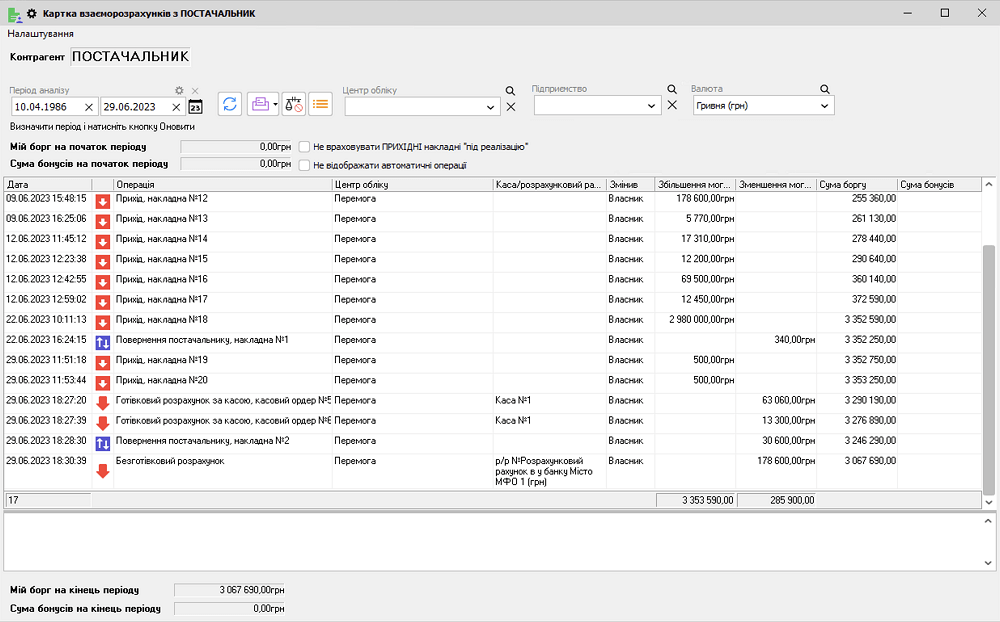Click the search icon above Центр обліку
This screenshot has width=1000, height=622.
click(x=510, y=90)
